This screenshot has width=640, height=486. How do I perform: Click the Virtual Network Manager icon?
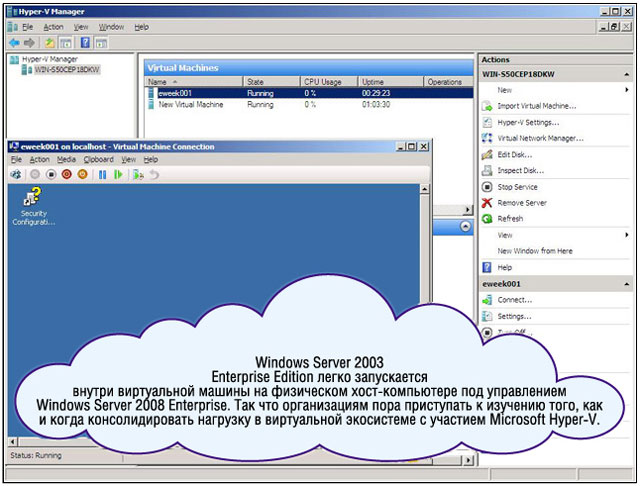(x=487, y=138)
